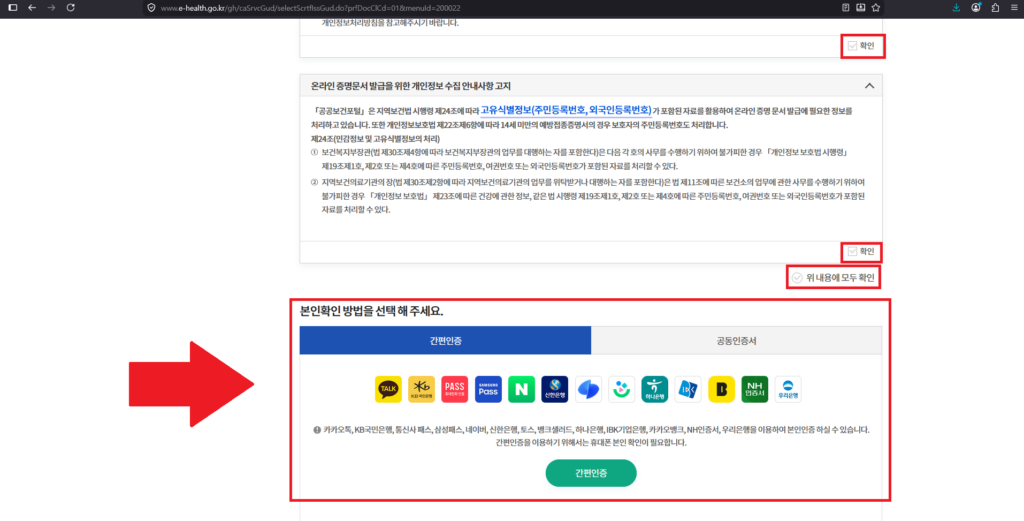1024x521 pixels.
Task: Bookmark this page with star
Action: [876, 8]
